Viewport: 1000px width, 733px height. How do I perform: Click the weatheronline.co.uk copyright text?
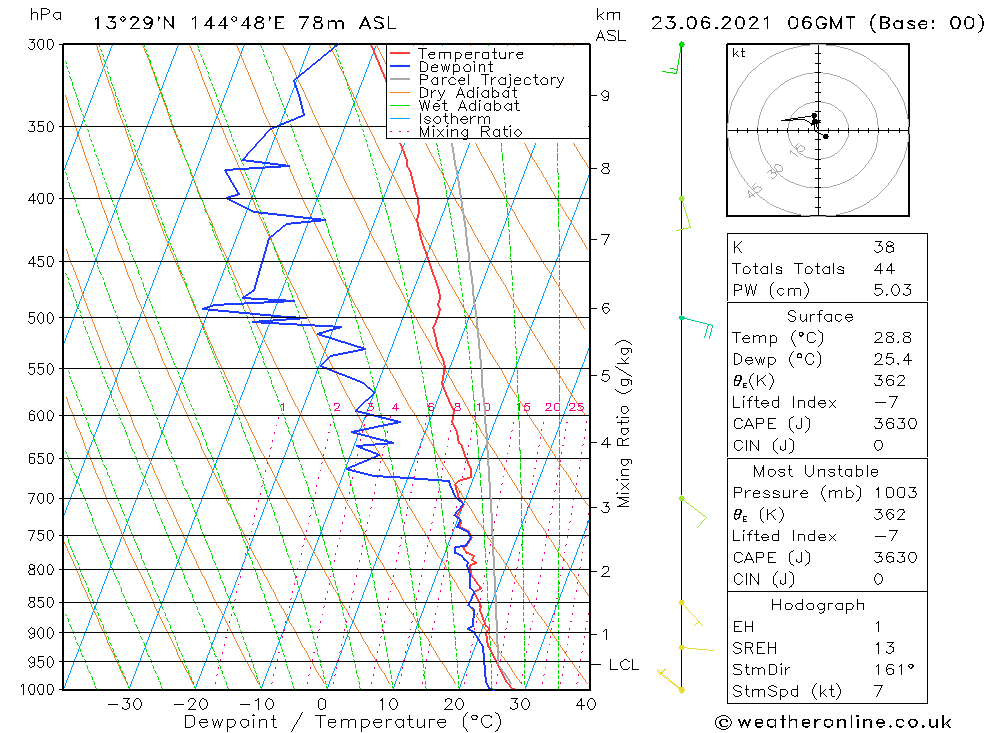(834, 722)
